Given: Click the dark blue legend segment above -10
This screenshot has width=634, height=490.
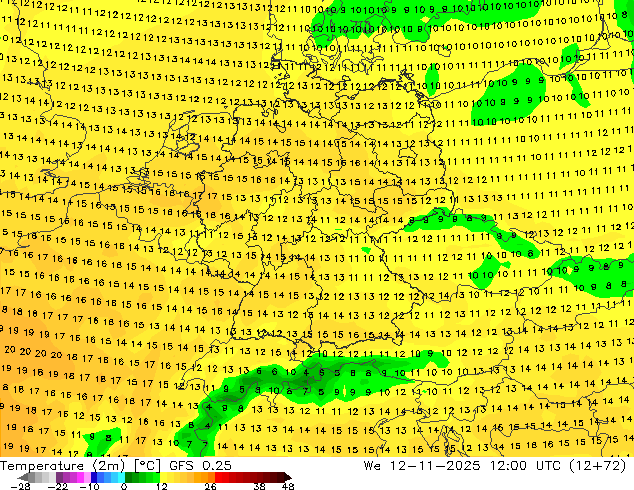Looking at the screenshot, I should tap(94, 477).
